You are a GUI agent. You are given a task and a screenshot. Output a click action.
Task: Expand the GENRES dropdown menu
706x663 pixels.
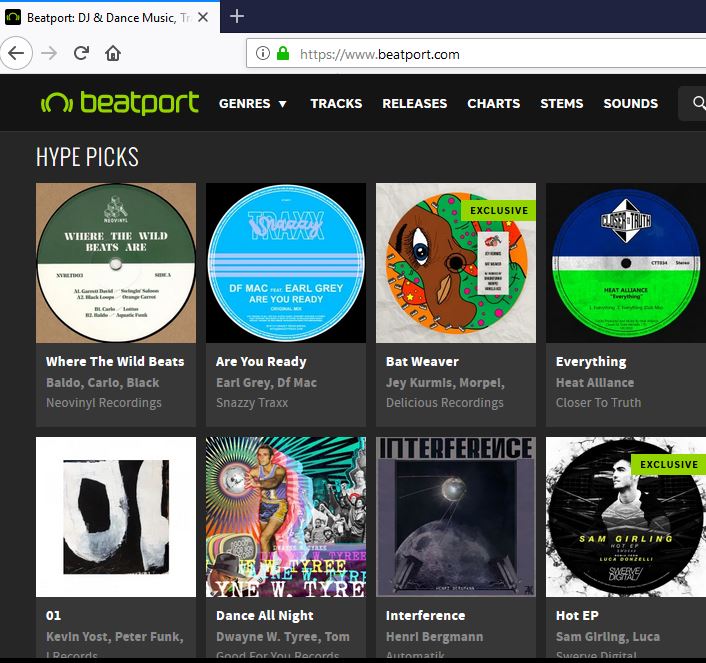click(x=253, y=104)
